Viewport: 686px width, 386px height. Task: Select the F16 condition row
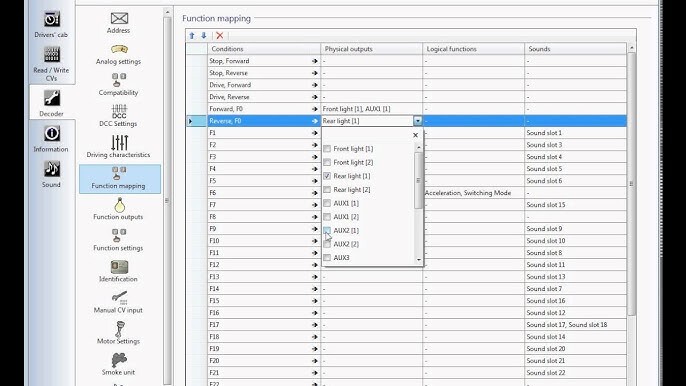pyautogui.click(x=264, y=313)
